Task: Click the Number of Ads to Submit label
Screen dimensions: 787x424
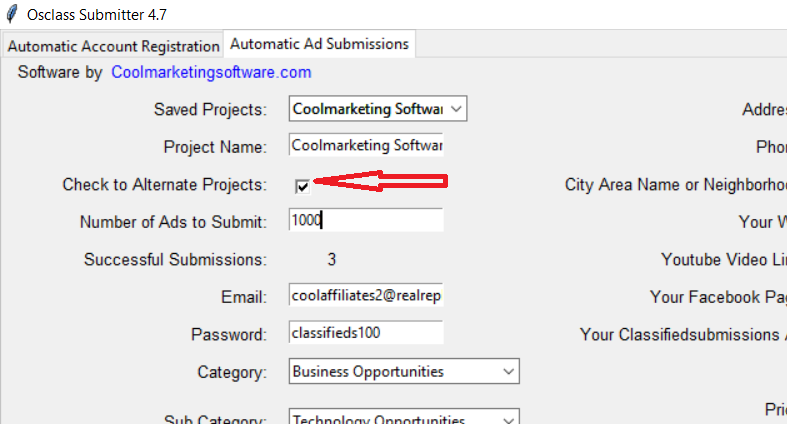Action: 174,222
